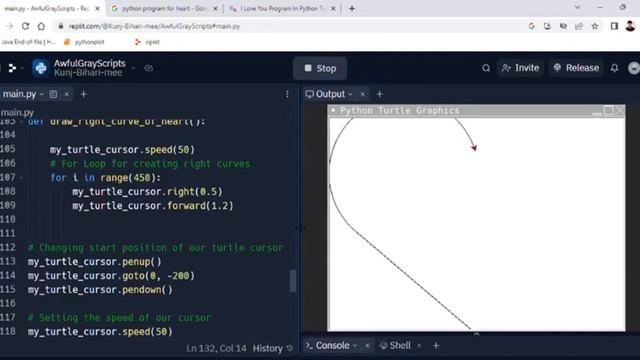Open the main.py tab dropdown arrow
The height and width of the screenshot is (360, 640).
[42, 95]
